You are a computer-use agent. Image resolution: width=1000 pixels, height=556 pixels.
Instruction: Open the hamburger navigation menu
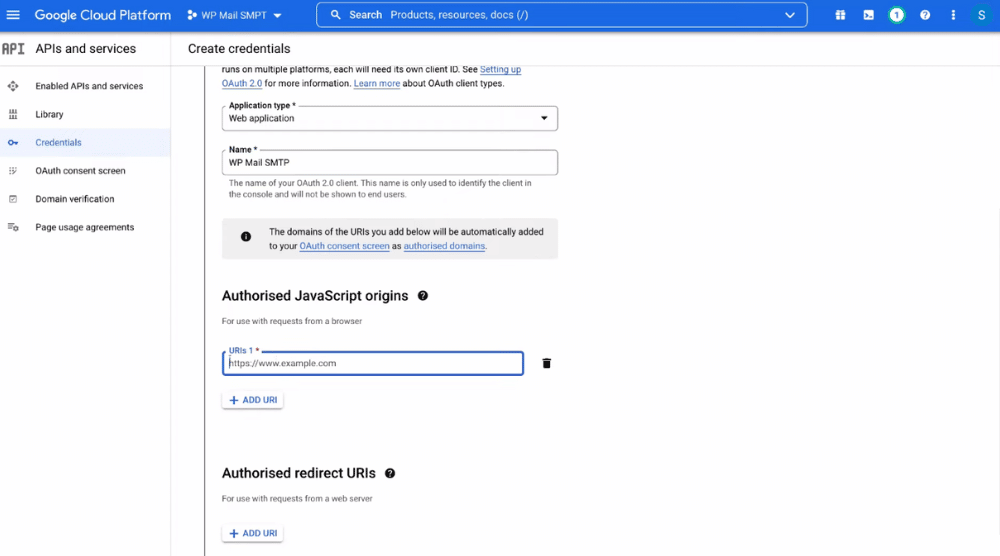pos(13,15)
